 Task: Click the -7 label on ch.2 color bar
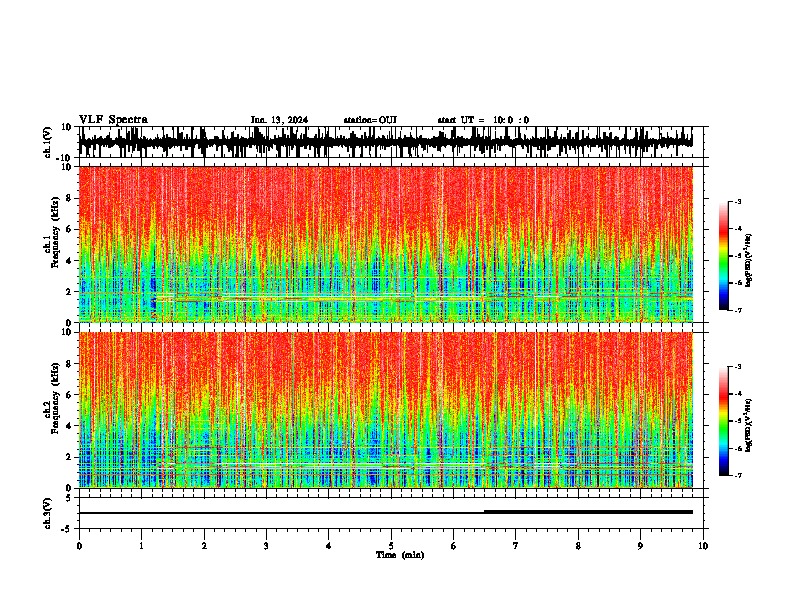(x=737, y=475)
